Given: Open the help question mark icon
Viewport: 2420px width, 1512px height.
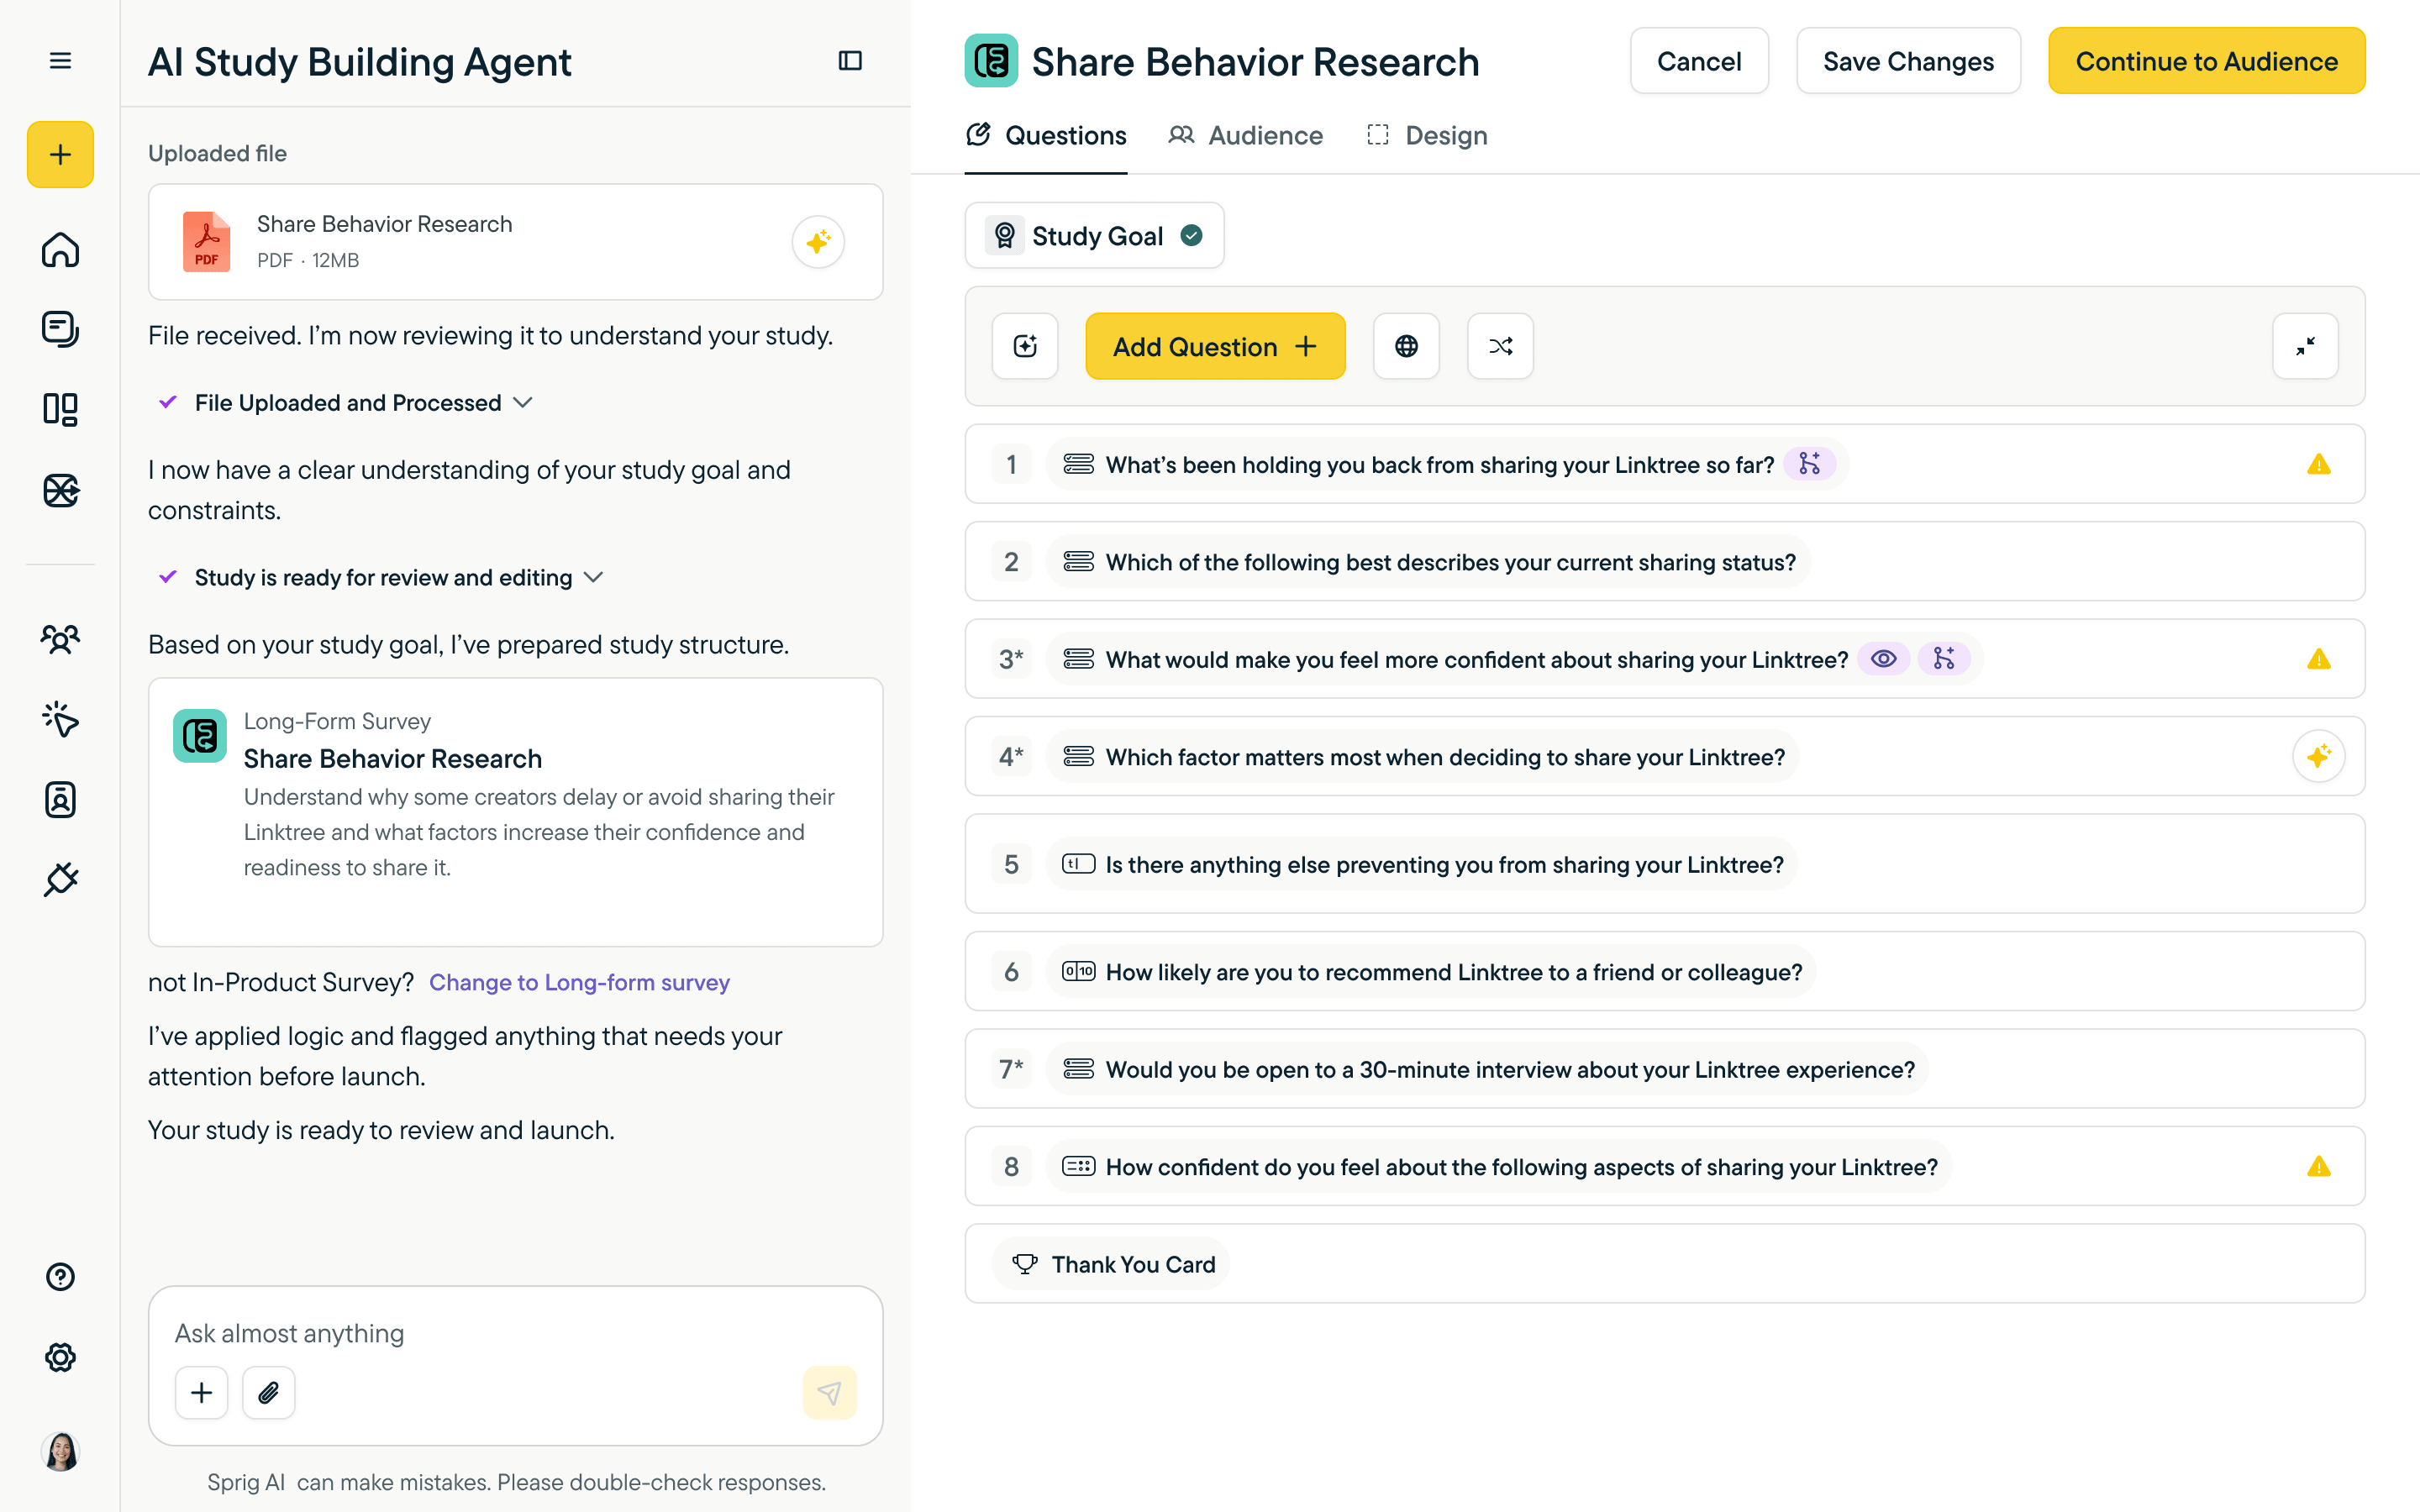Looking at the screenshot, I should click(60, 1276).
